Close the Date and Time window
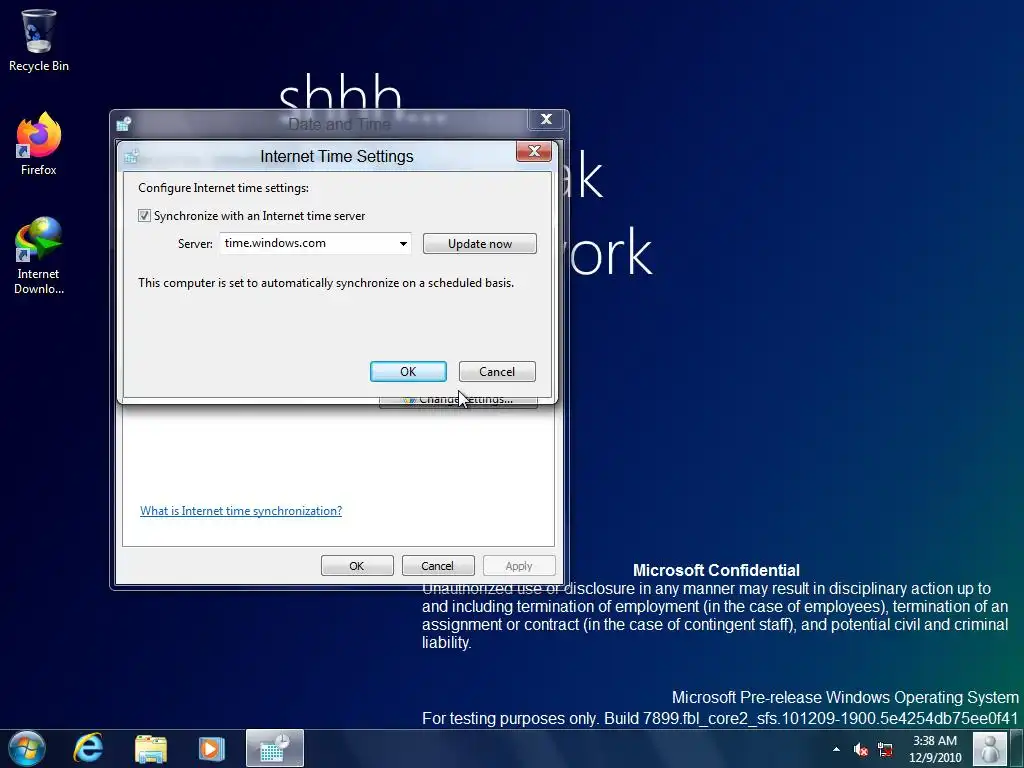 (547, 119)
